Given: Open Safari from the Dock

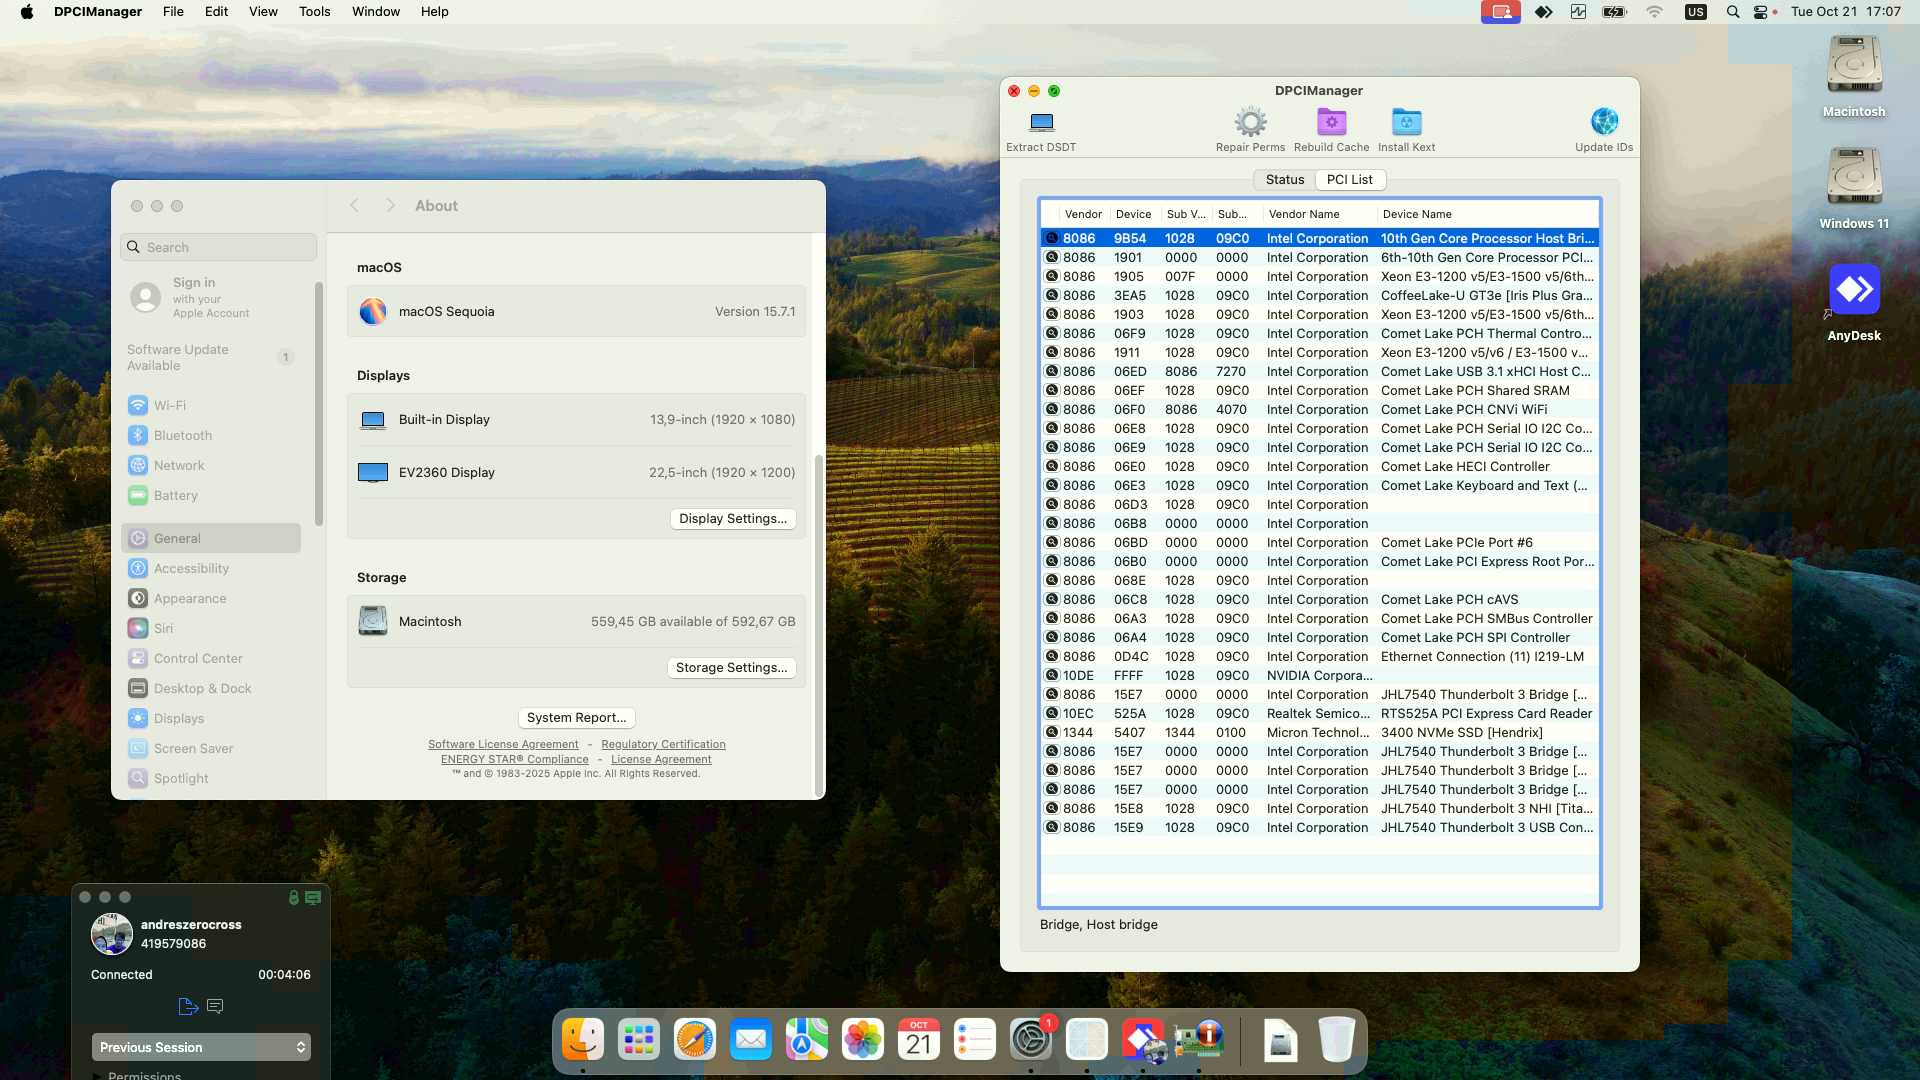Looking at the screenshot, I should pyautogui.click(x=694, y=1040).
